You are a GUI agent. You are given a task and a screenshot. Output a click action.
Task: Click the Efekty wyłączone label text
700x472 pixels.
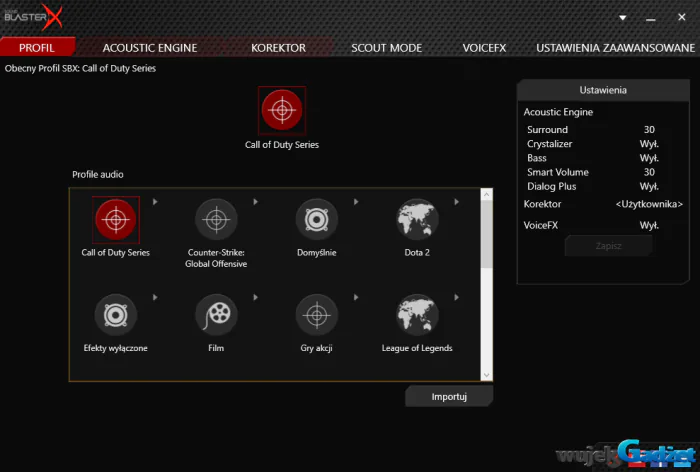(116, 348)
